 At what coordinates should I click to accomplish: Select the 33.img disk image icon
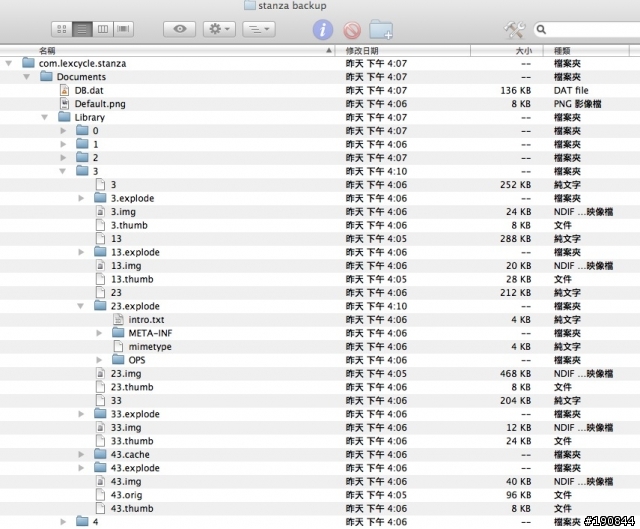[100, 427]
